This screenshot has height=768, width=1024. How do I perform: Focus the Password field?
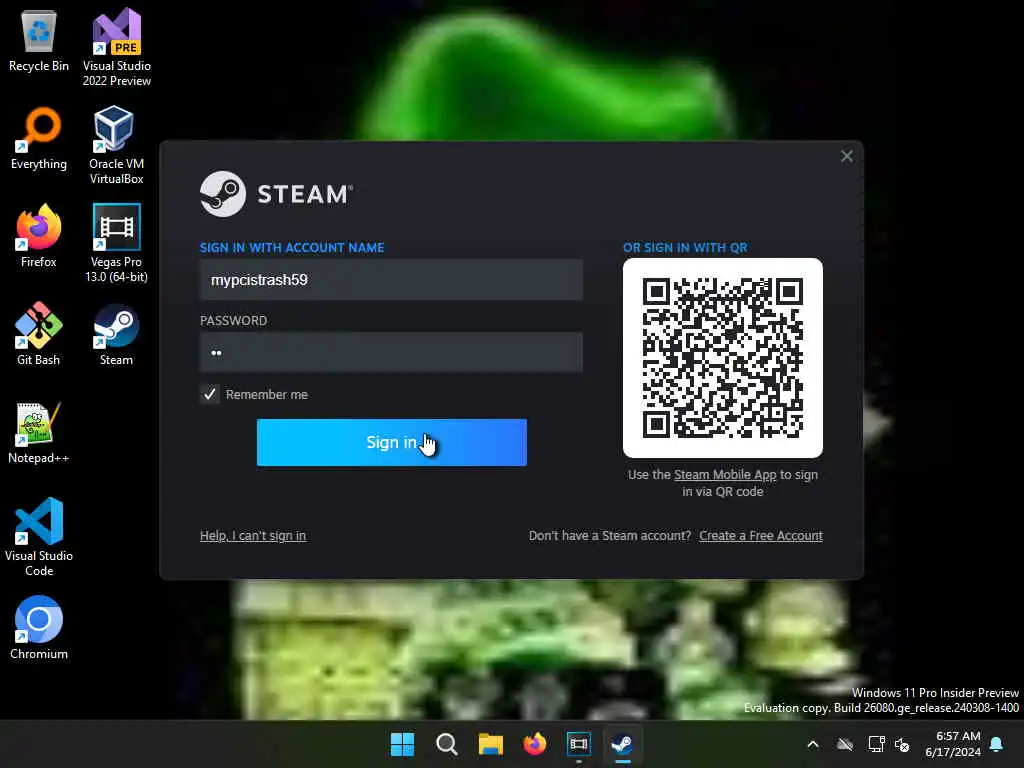tap(391, 353)
